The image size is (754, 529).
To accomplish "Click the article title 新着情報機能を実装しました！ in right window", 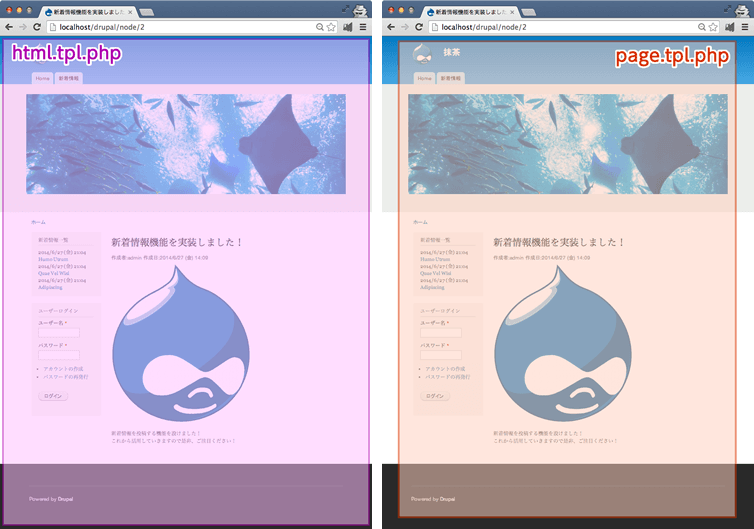I will 559,242.
